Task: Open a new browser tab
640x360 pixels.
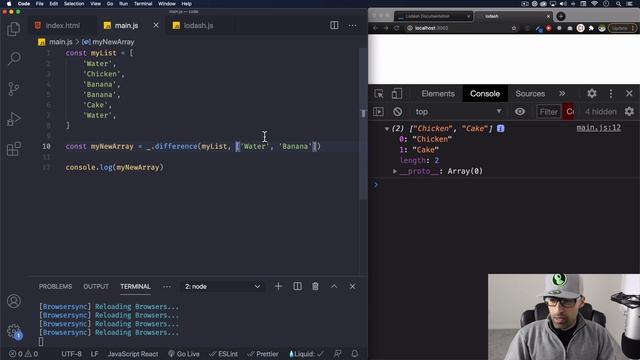Action: tap(561, 16)
